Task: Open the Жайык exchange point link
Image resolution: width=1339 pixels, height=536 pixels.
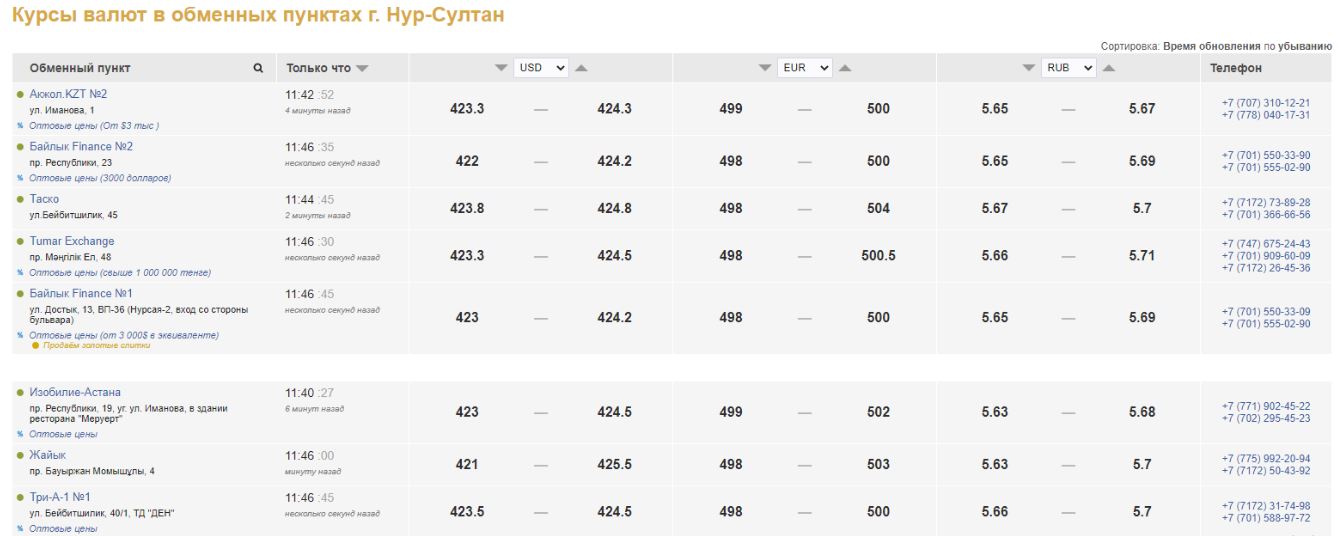Action: pos(48,455)
